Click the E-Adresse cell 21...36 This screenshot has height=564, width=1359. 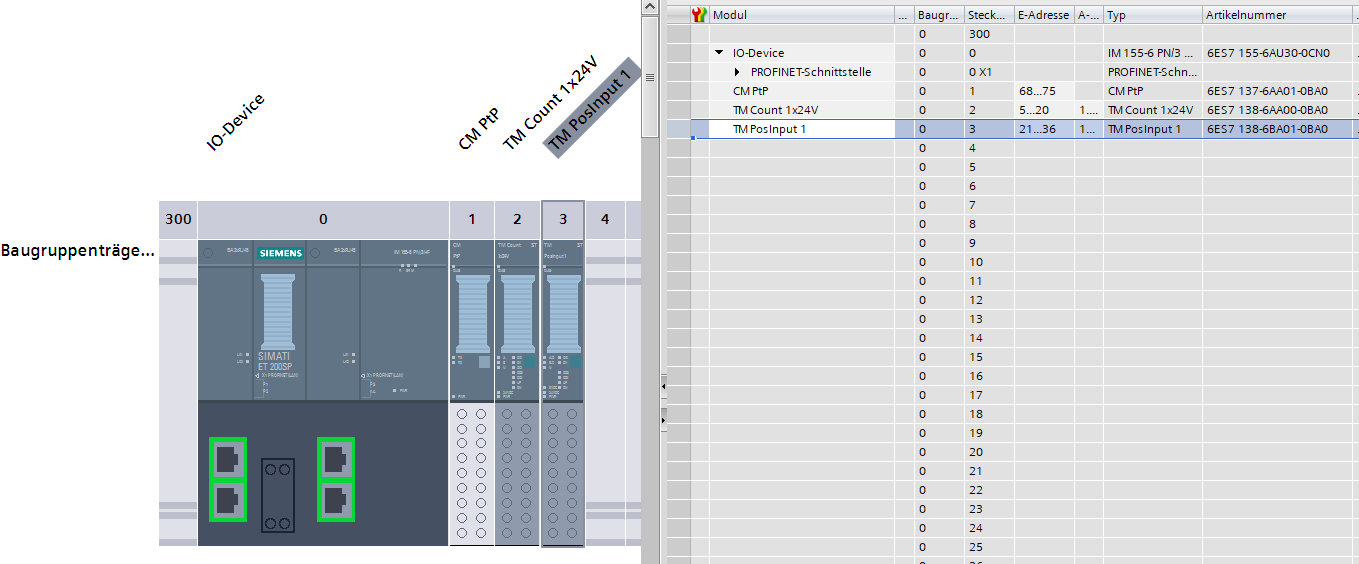(1044, 129)
